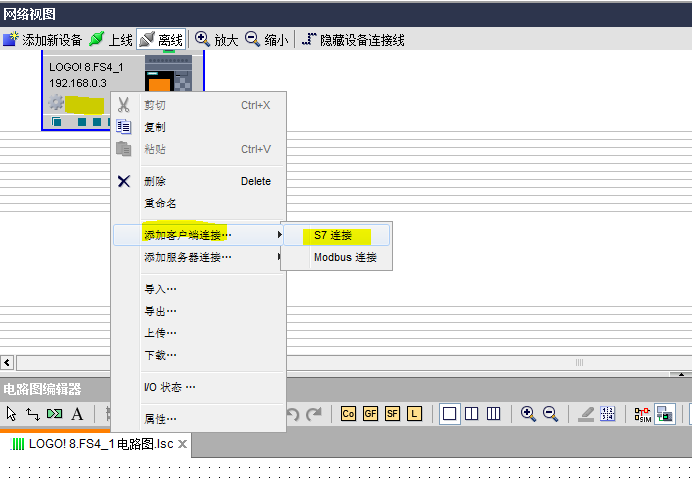Select S7 连接 in submenu
Screen dimensions: 692x484
coord(336,235)
